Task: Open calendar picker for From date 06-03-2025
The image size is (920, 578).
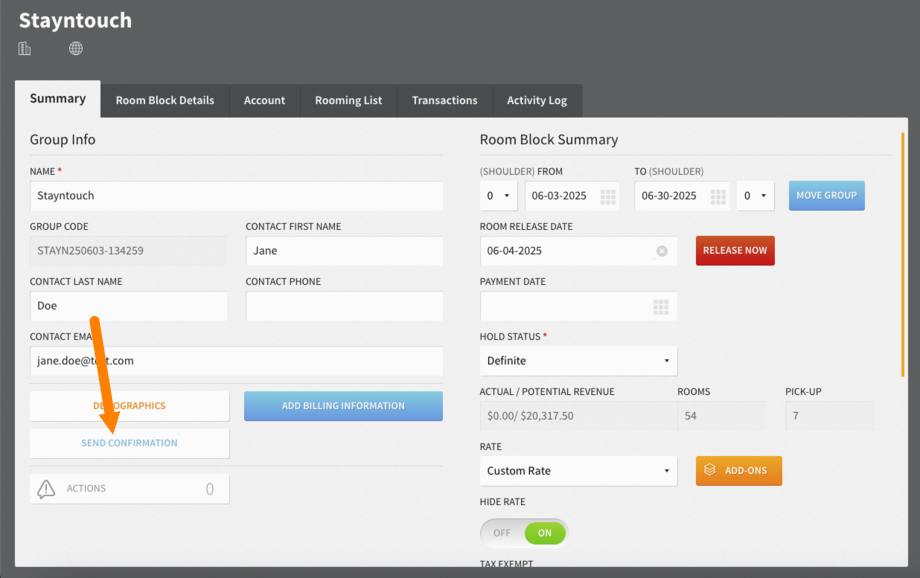Action: click(x=608, y=197)
